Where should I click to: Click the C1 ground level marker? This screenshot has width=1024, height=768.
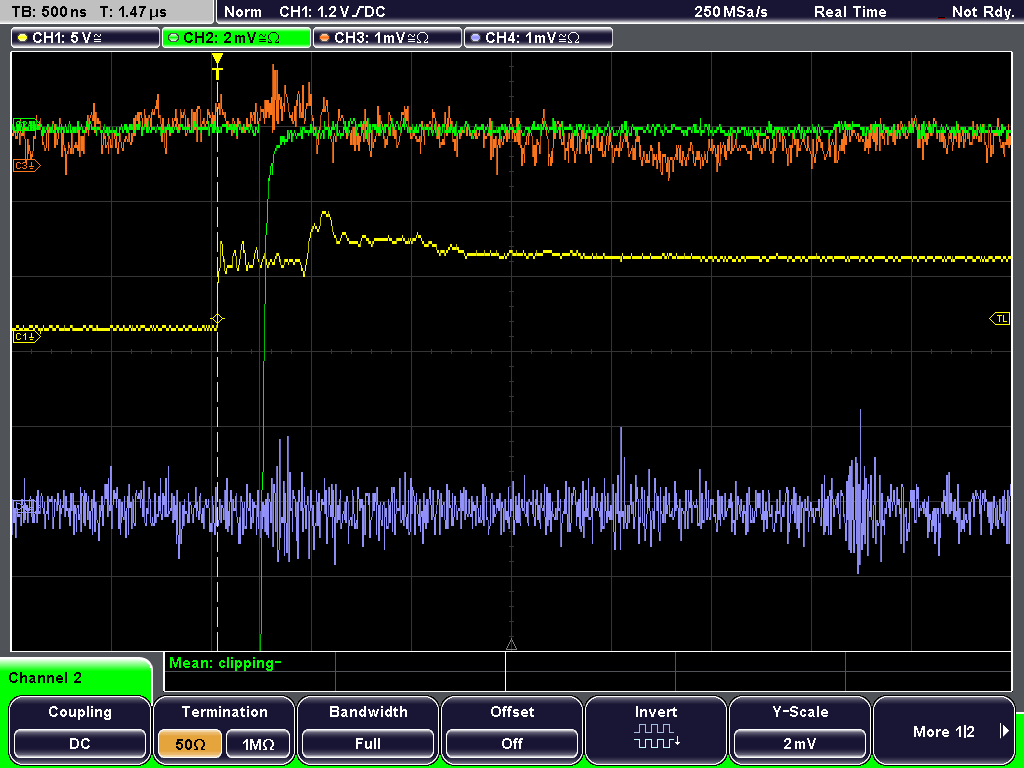coord(27,336)
